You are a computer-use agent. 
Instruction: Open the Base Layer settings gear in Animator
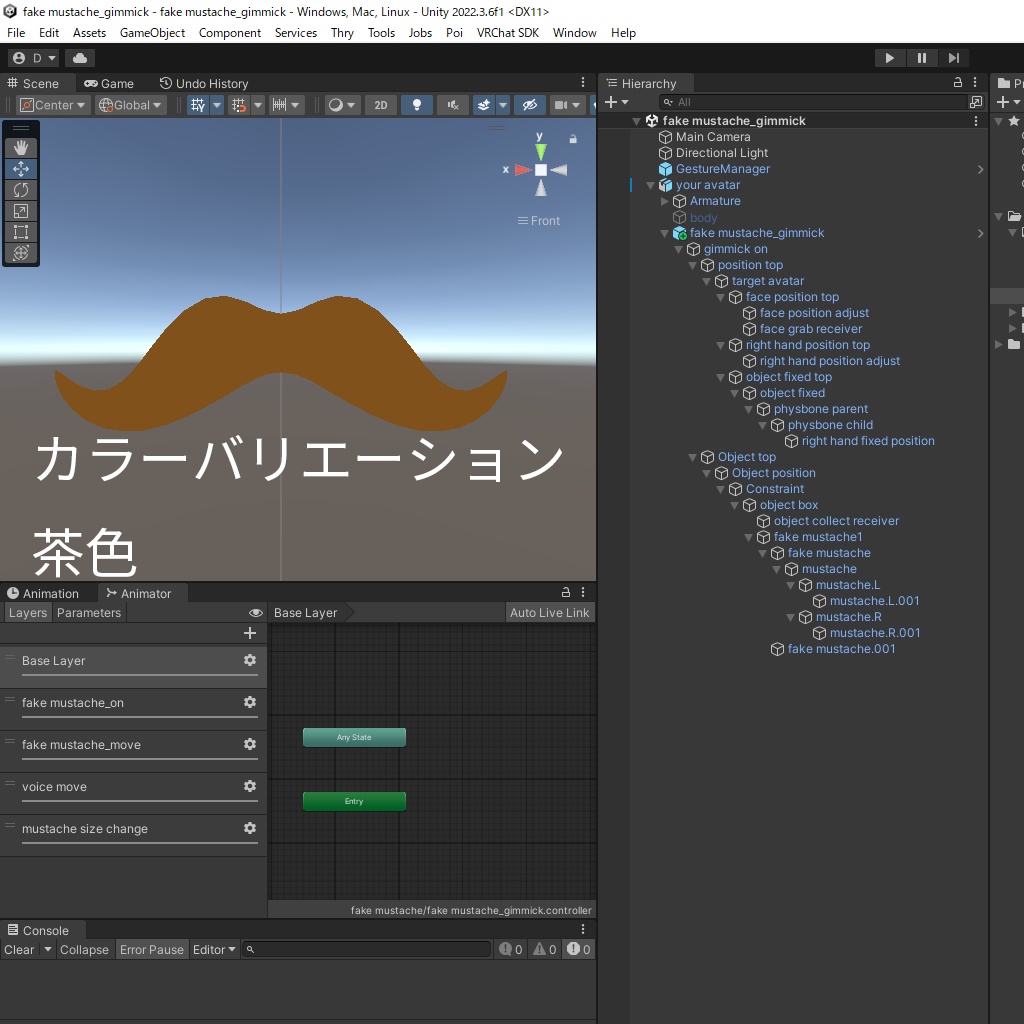[x=249, y=660]
